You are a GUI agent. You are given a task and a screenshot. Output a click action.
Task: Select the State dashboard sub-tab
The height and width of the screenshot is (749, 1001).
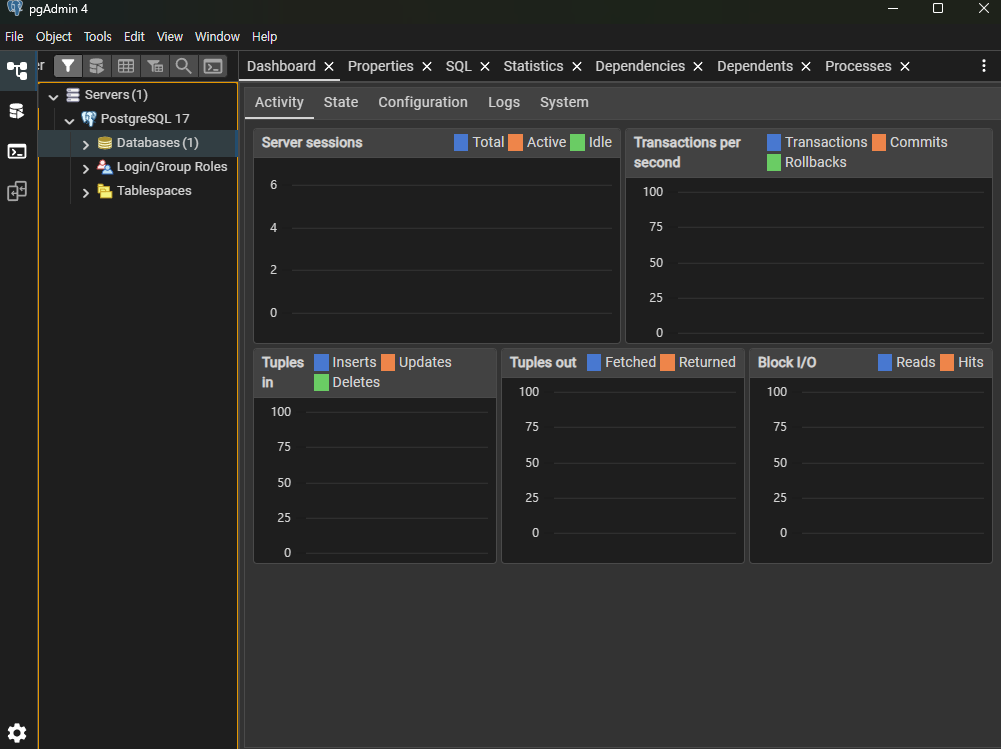[x=341, y=102]
